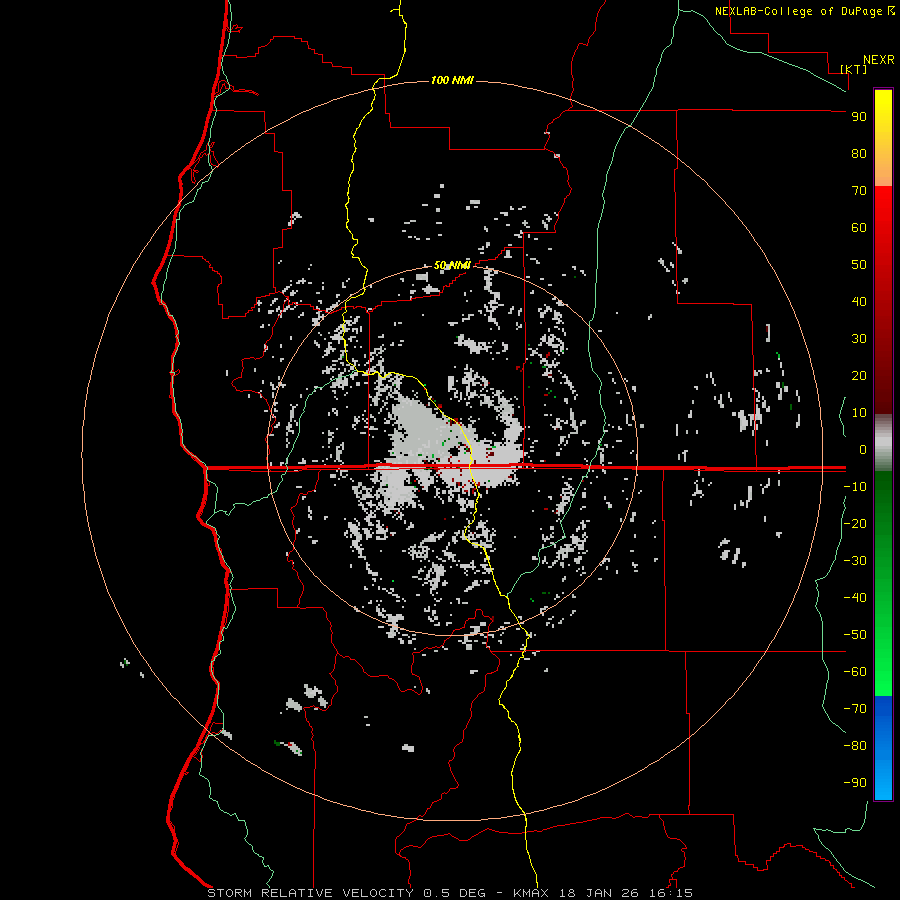The image size is (900, 900).
Task: Click the [KT] units label
Action: coord(854,69)
